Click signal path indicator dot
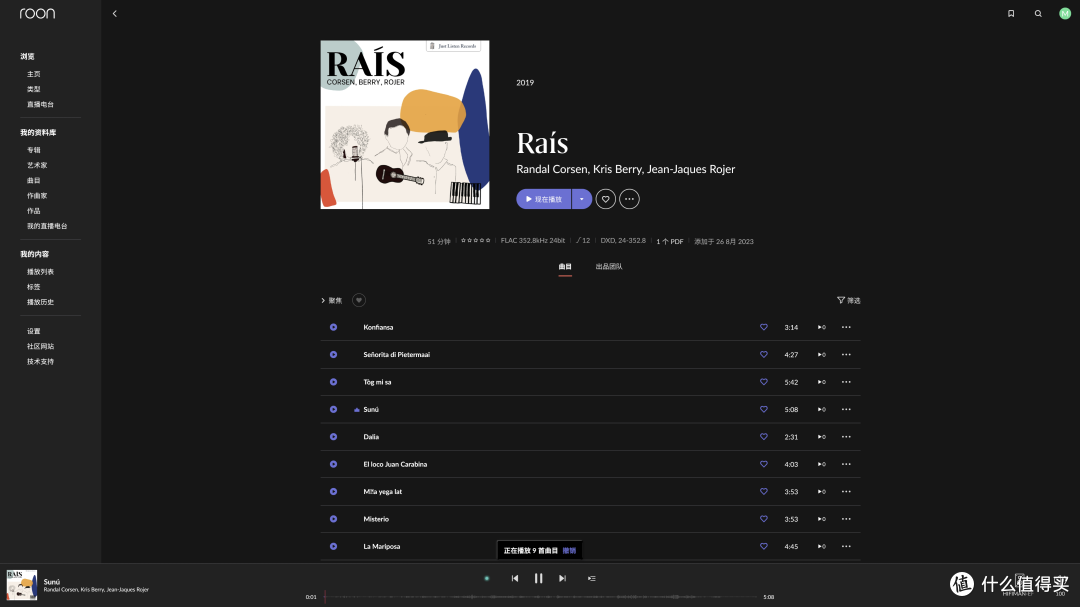 487,579
